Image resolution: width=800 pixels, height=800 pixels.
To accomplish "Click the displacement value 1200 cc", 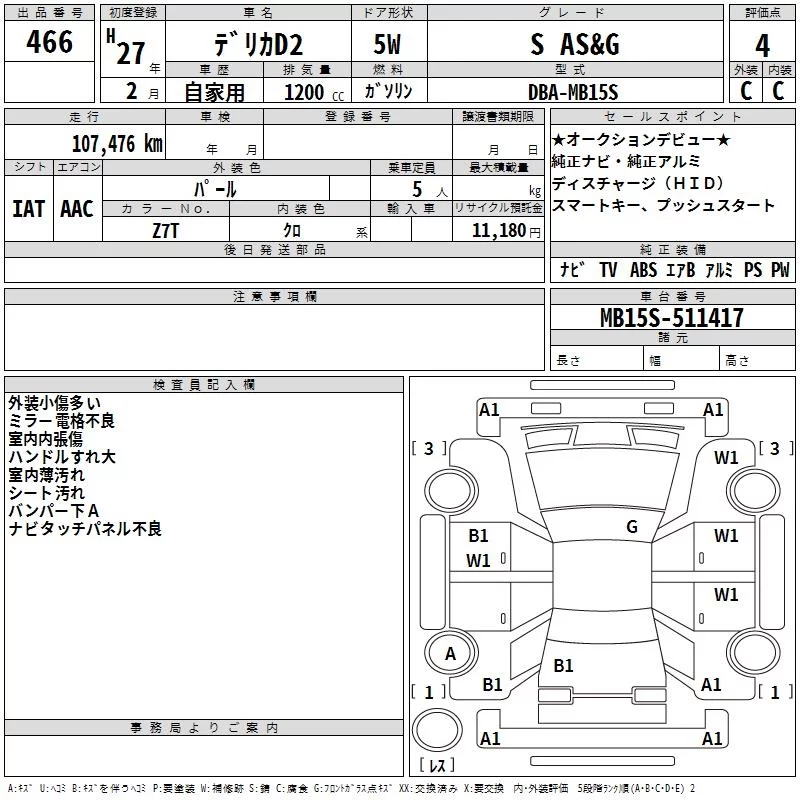I will coord(314,92).
